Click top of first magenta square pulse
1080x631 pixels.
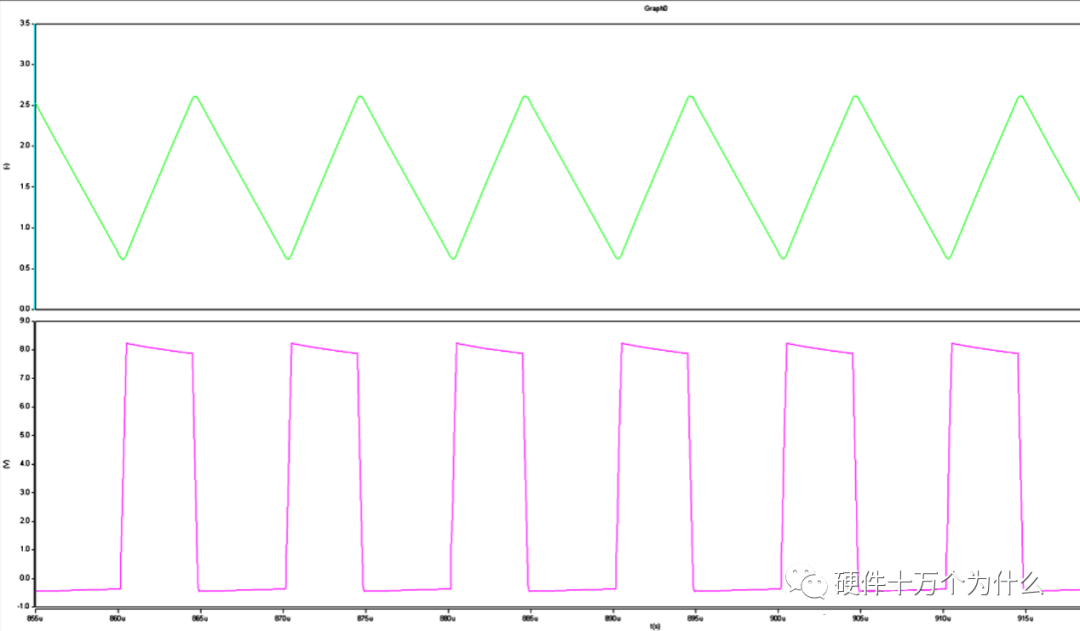pos(158,348)
